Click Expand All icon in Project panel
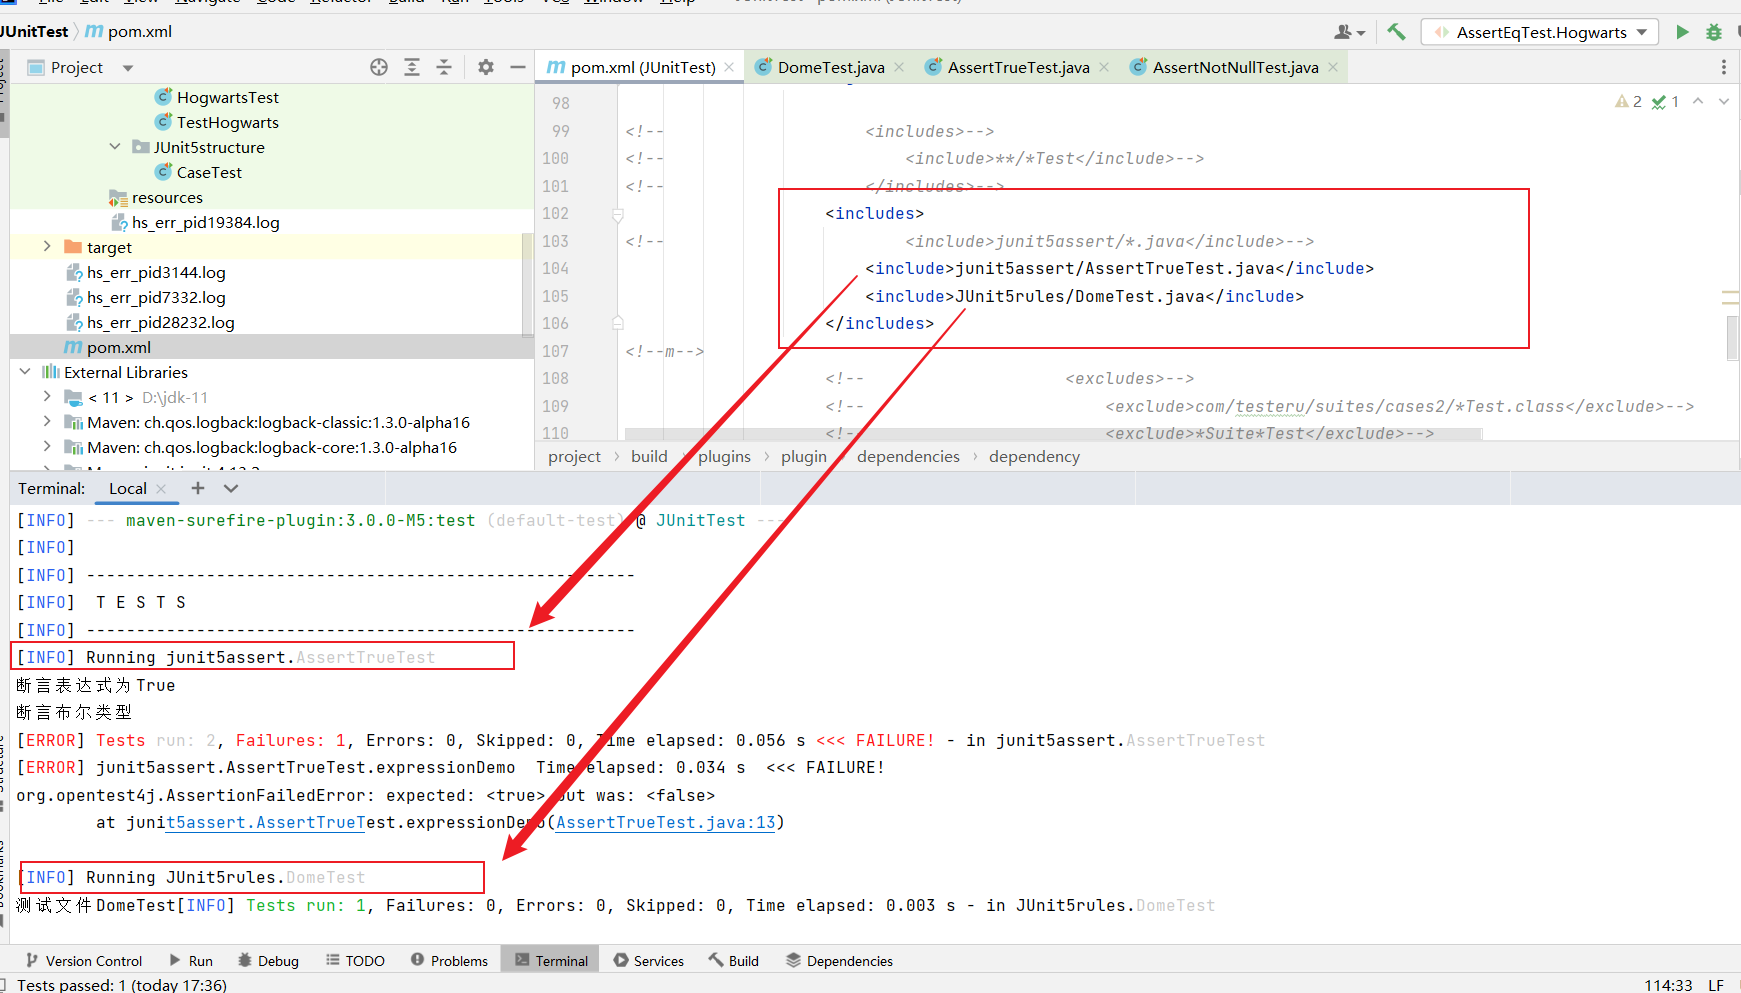This screenshot has height=993, width=1741. pyautogui.click(x=412, y=67)
